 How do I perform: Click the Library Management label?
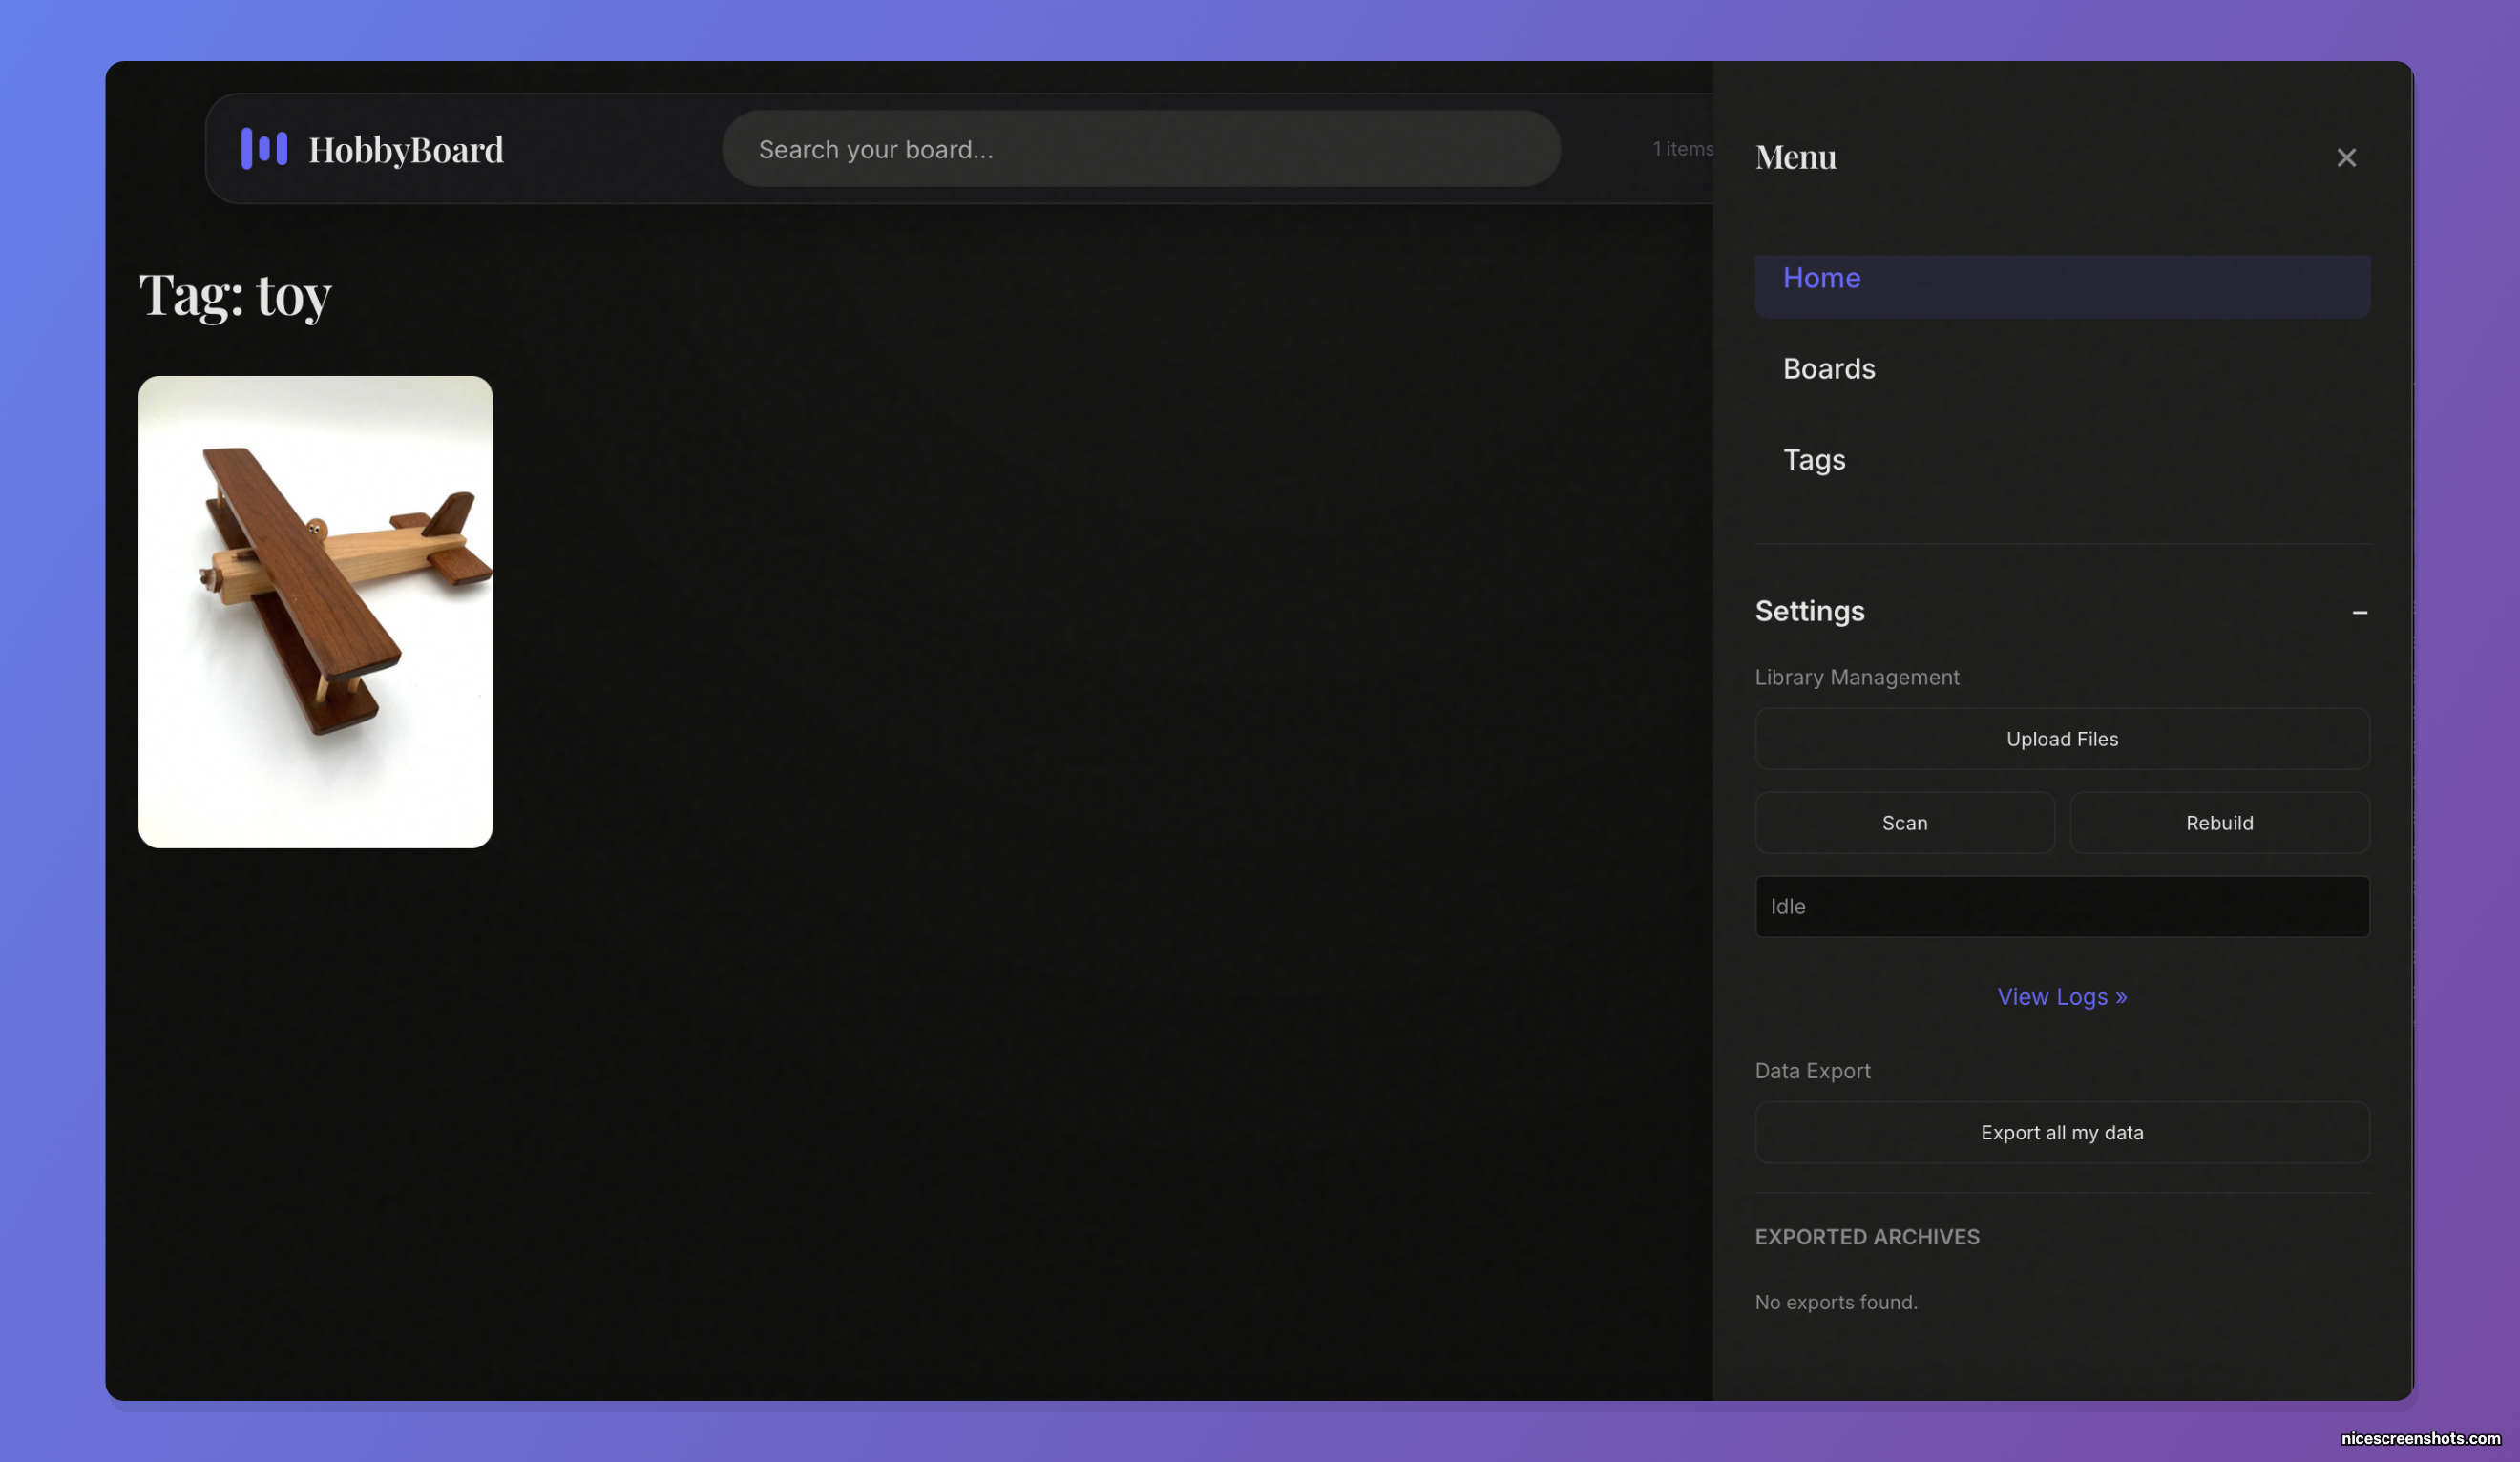[x=1856, y=677]
